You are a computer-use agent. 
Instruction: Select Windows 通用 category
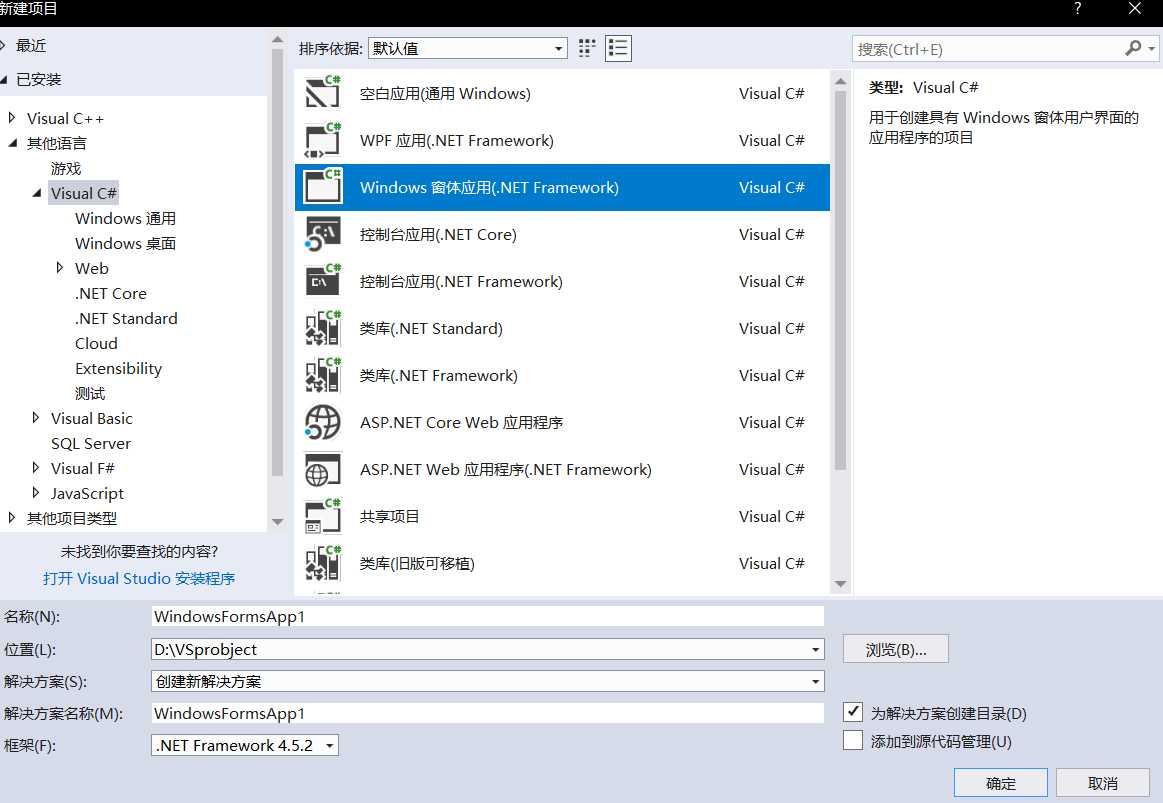click(125, 218)
